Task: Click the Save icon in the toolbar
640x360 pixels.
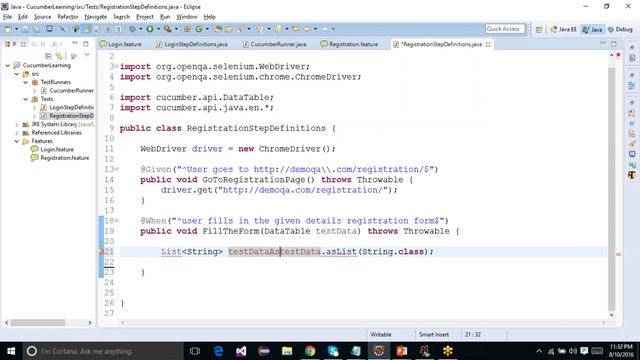Action: coord(25,29)
